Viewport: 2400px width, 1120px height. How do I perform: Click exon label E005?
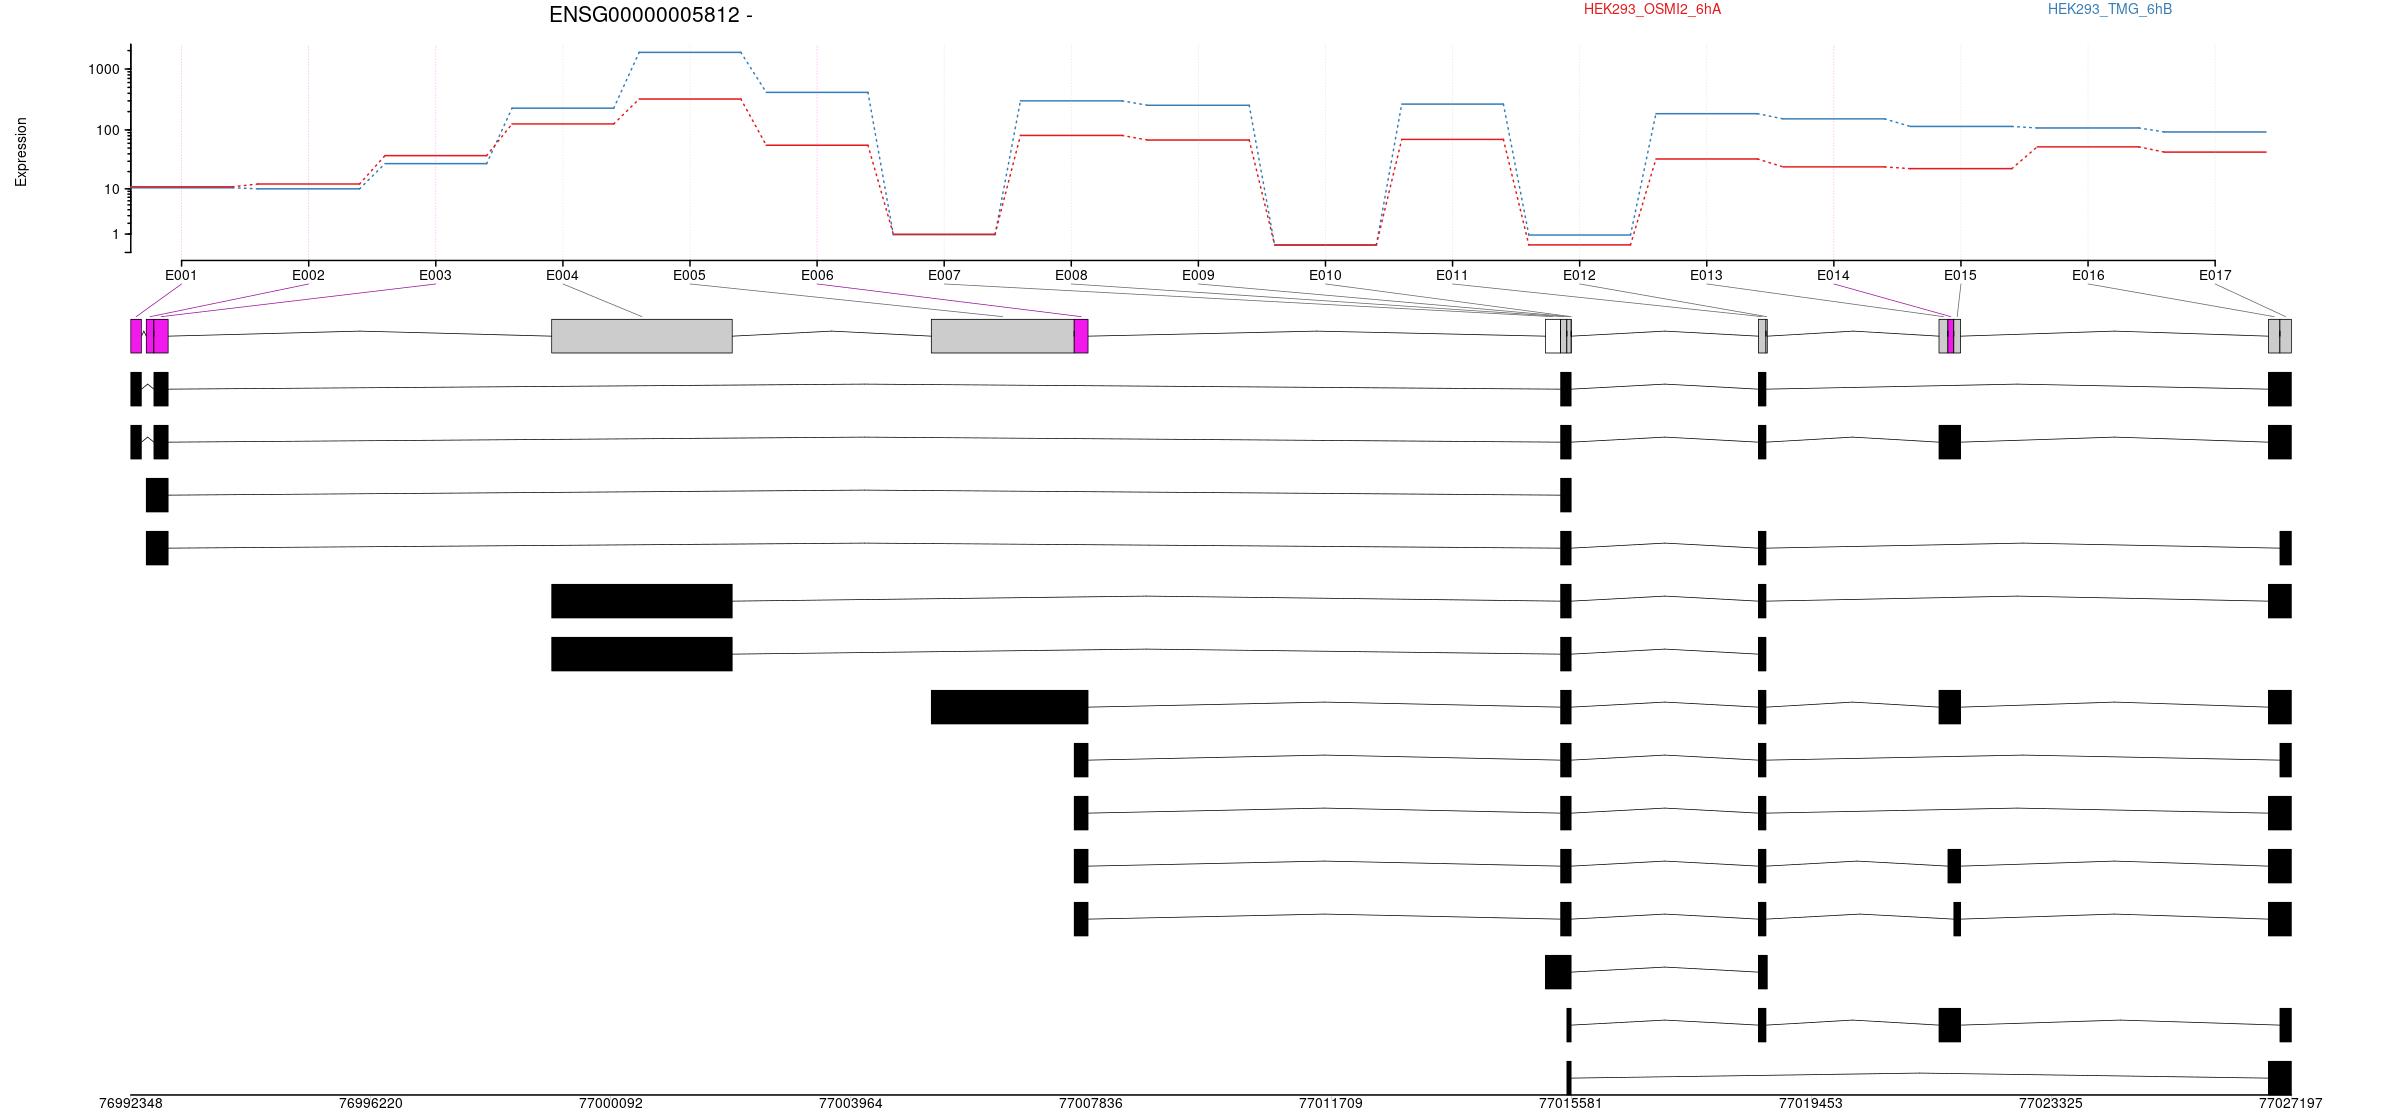[x=689, y=275]
